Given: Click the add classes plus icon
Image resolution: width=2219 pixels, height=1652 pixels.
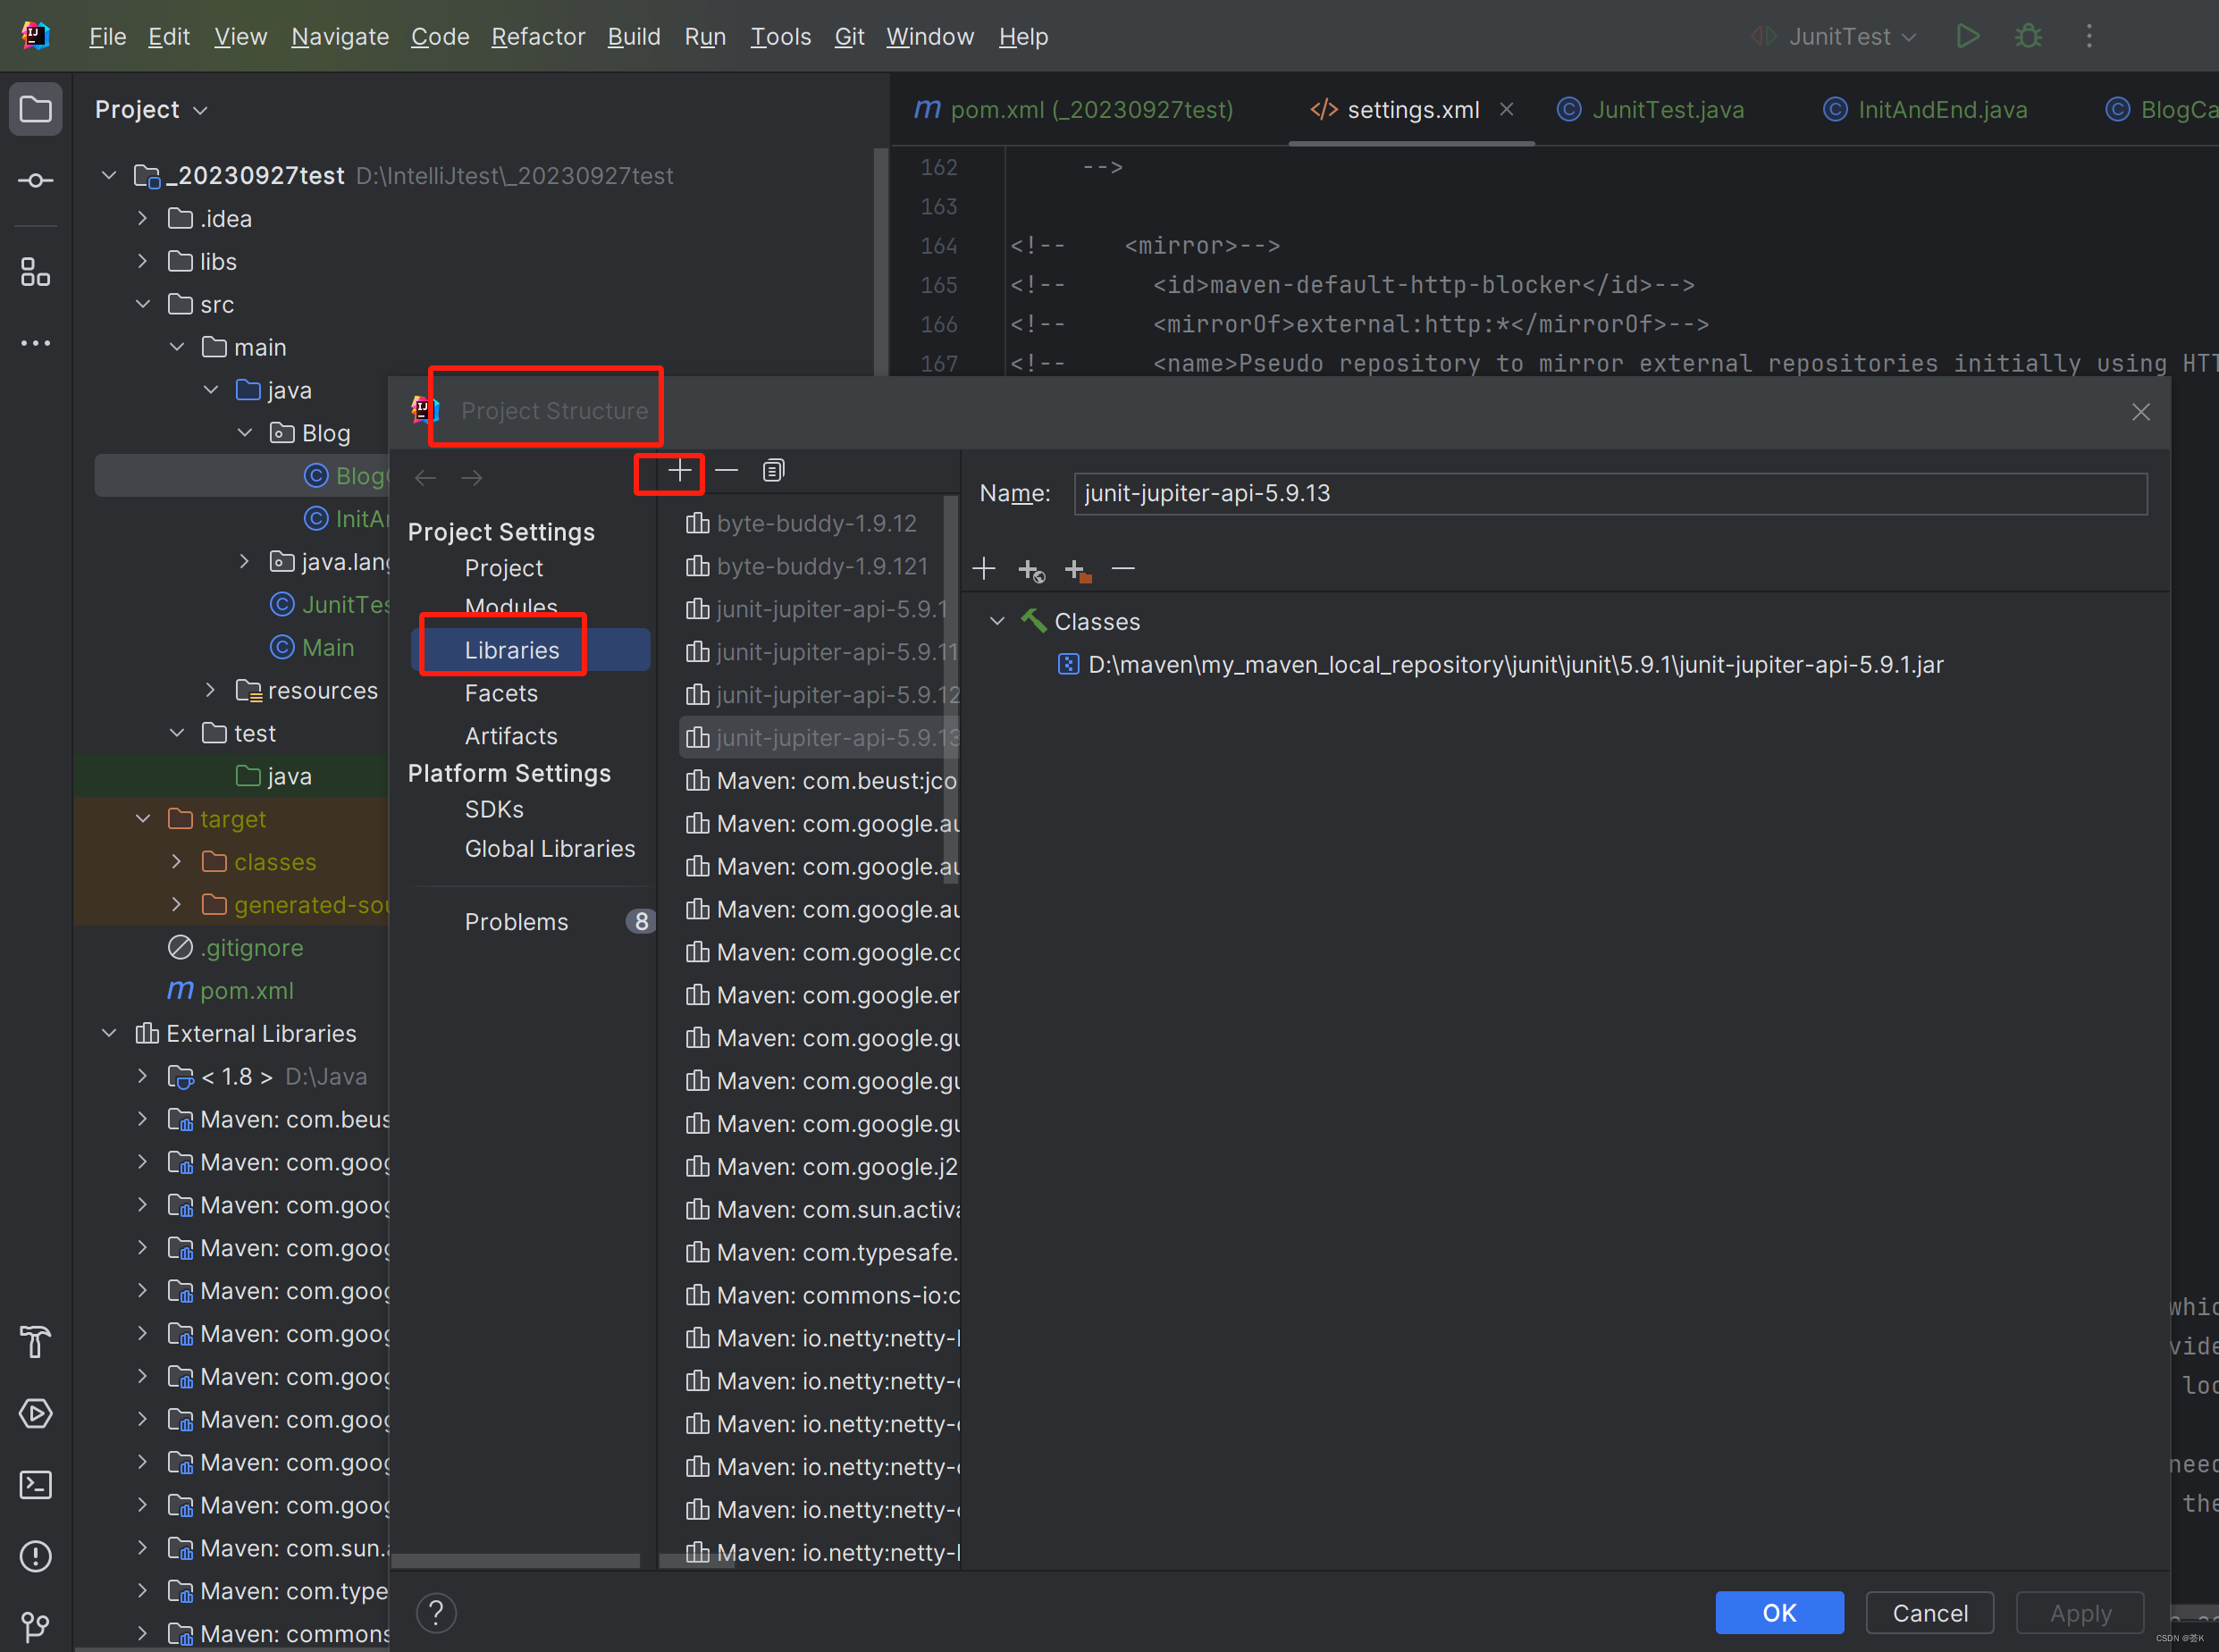Looking at the screenshot, I should 986,569.
